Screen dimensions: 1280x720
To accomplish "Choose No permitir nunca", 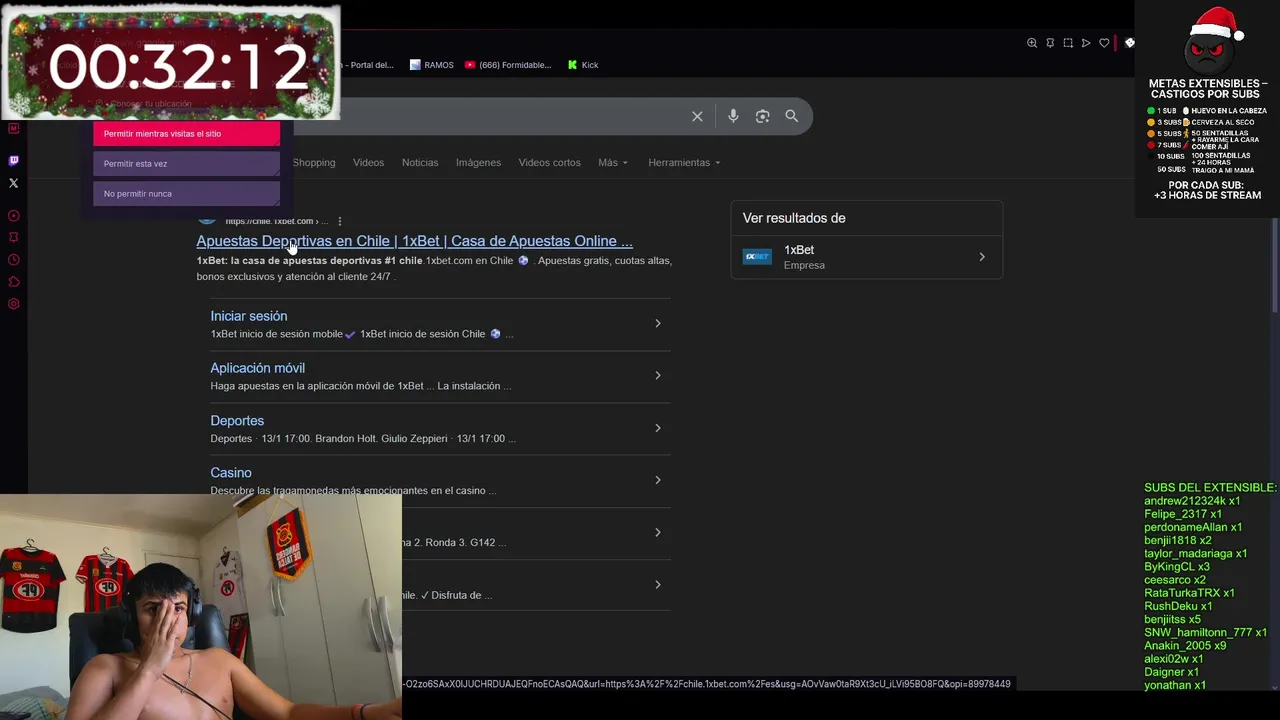I will [x=186, y=193].
